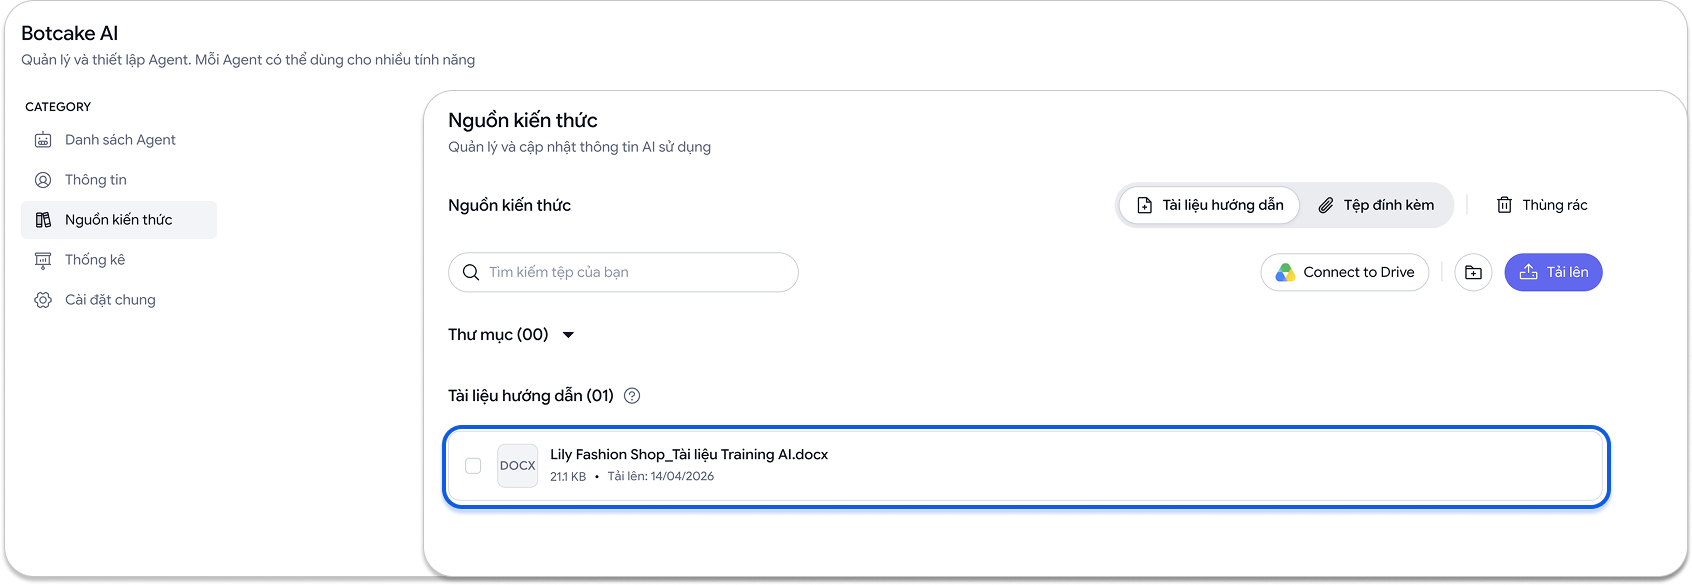Click the Google Drive logo icon
Viewport: 1692px width, 585px height.
click(x=1285, y=272)
